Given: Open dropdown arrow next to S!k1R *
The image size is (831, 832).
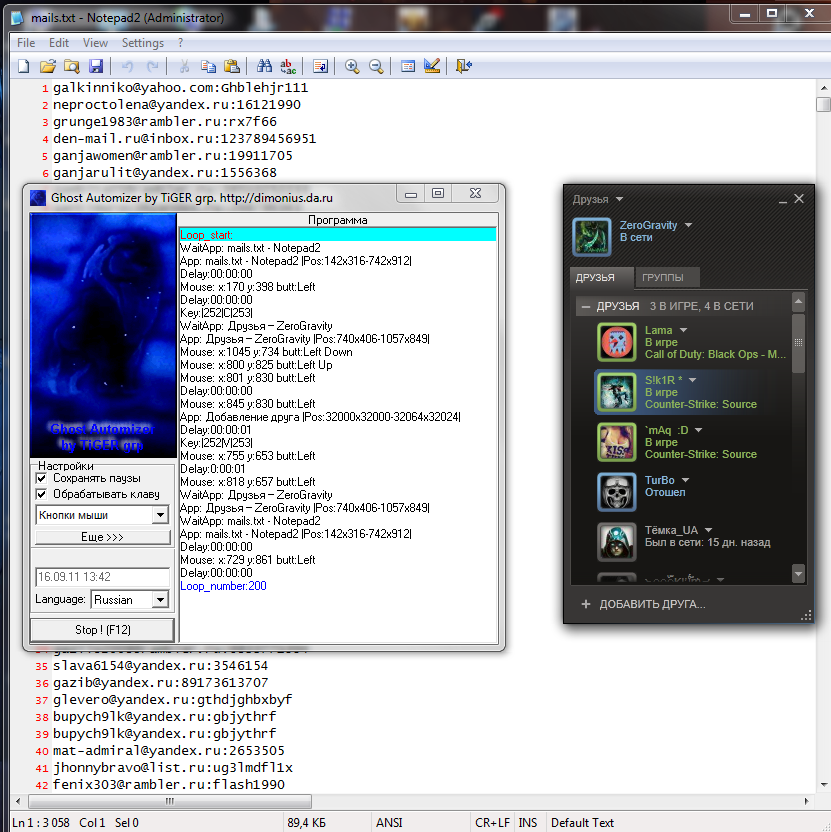Looking at the screenshot, I should (x=692, y=380).
